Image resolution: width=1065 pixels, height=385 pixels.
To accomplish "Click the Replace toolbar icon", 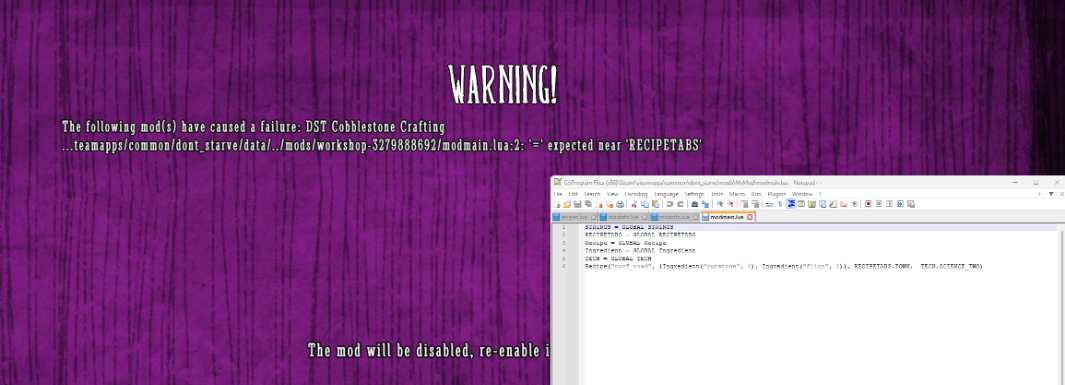I will tap(705, 204).
